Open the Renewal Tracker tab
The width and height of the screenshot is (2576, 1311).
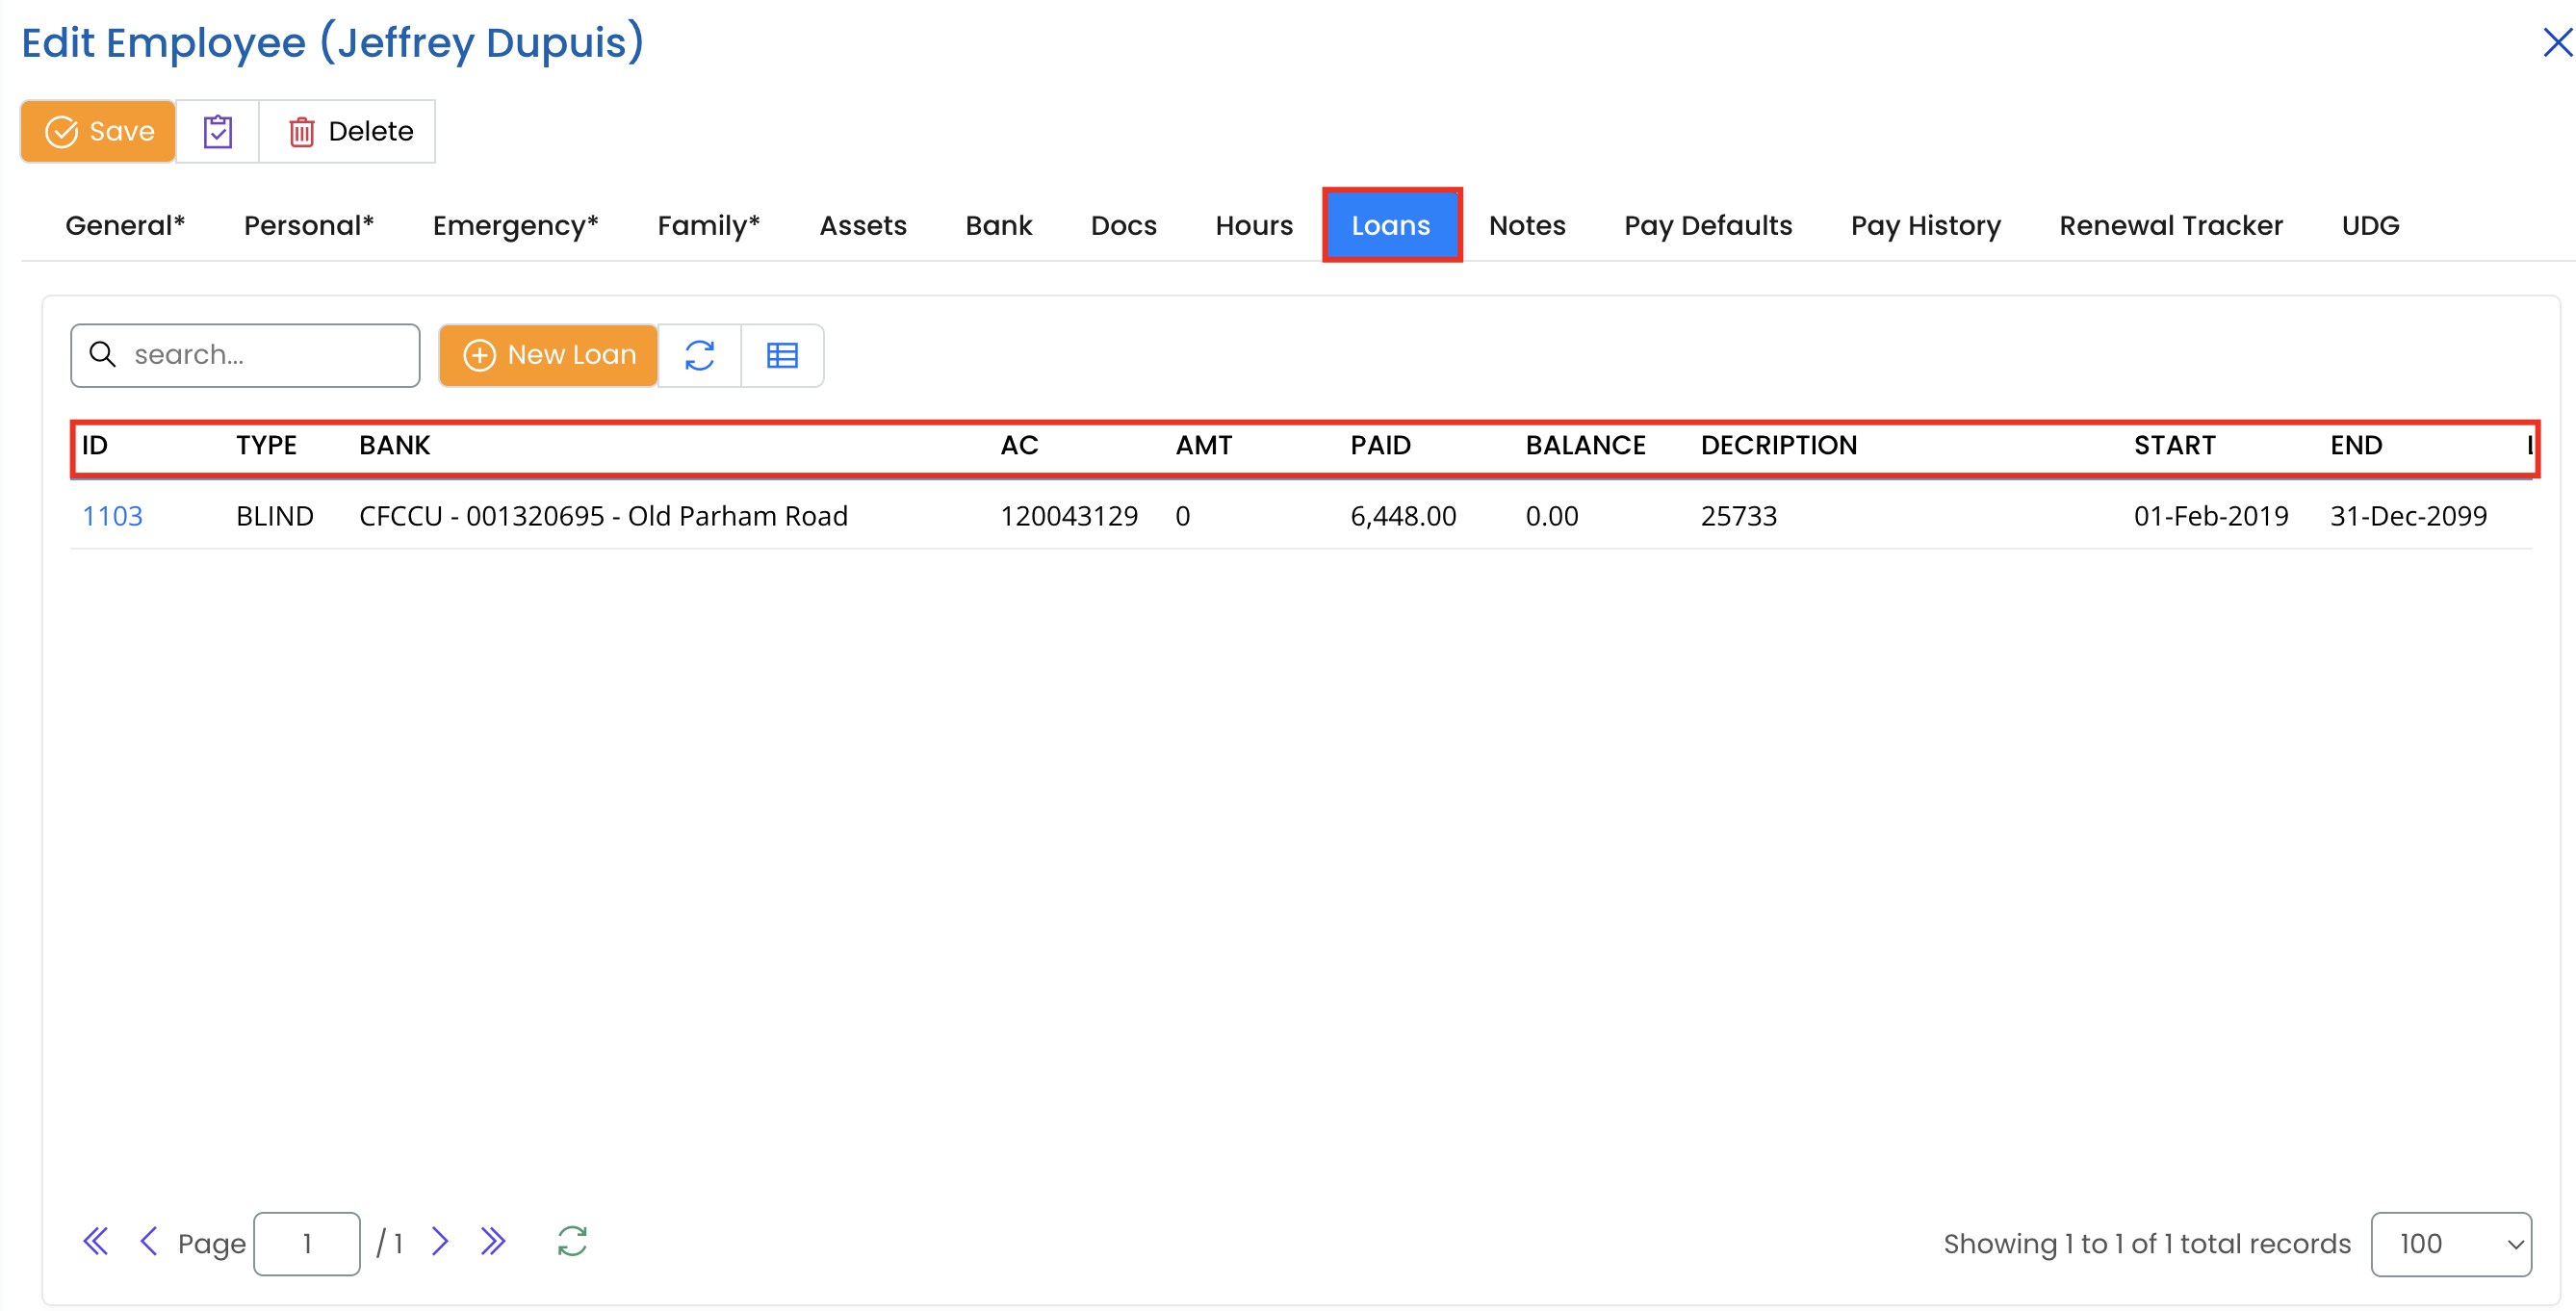point(2170,226)
